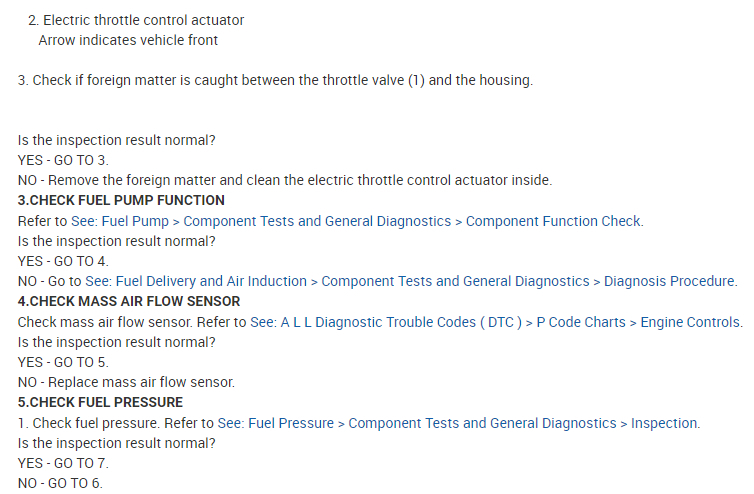Click the "YES - GO TO 4." line

pyautogui.click(x=63, y=261)
